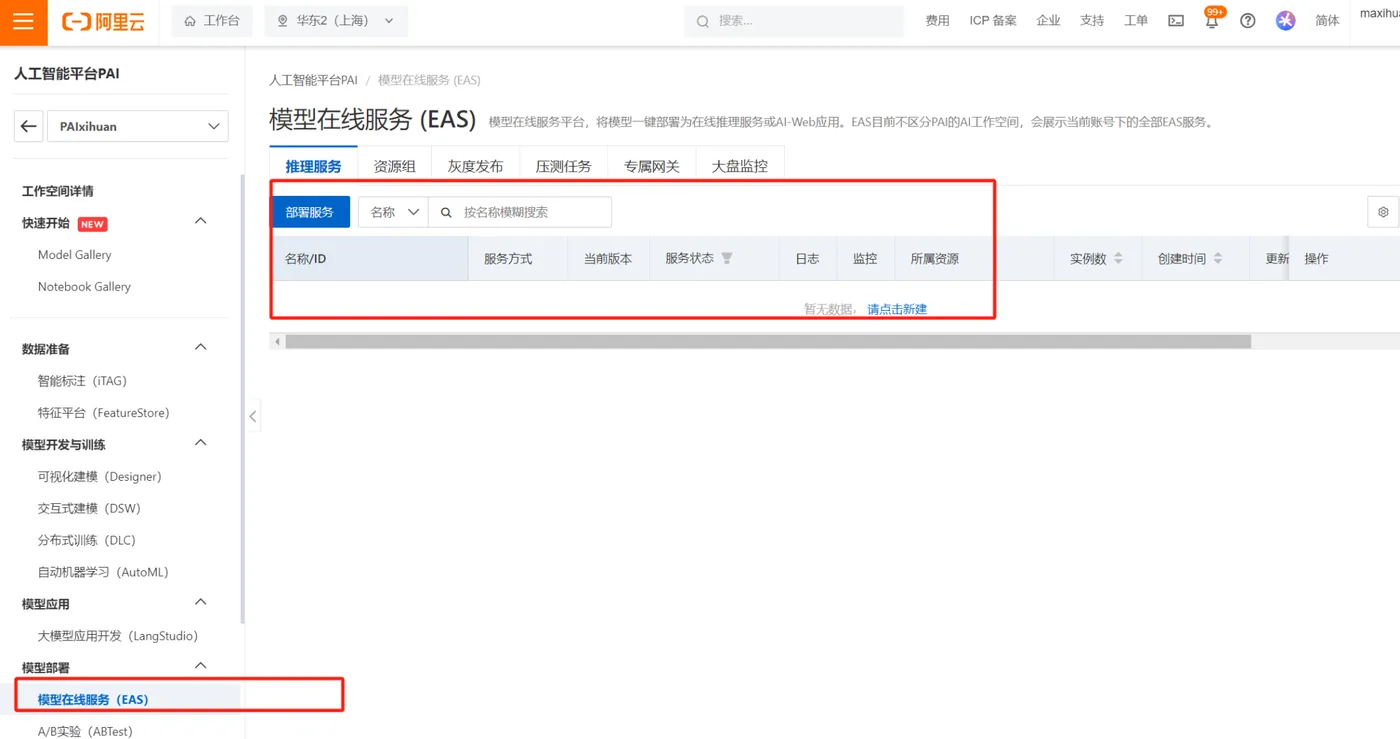Click the 当前版本 column header

[608, 259]
